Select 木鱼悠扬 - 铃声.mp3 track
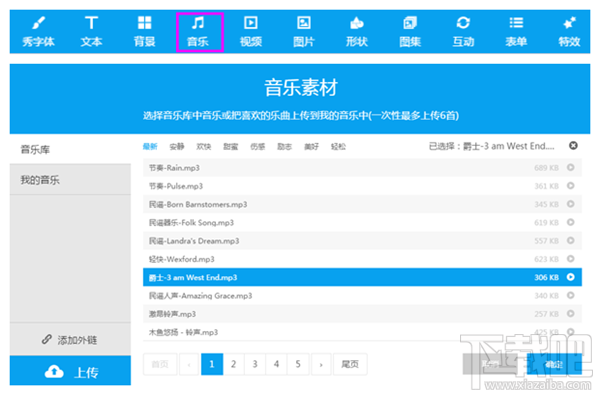600x395 pixels. (x=362, y=332)
